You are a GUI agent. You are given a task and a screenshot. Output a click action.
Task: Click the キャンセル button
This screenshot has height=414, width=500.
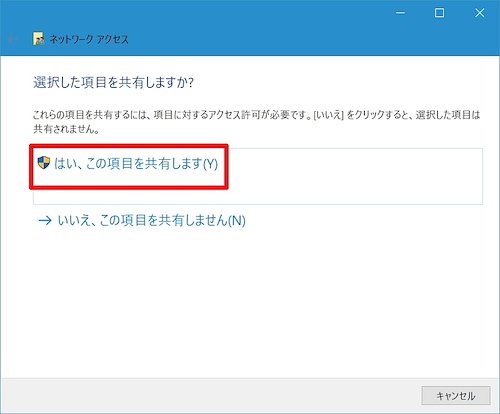[x=456, y=396]
